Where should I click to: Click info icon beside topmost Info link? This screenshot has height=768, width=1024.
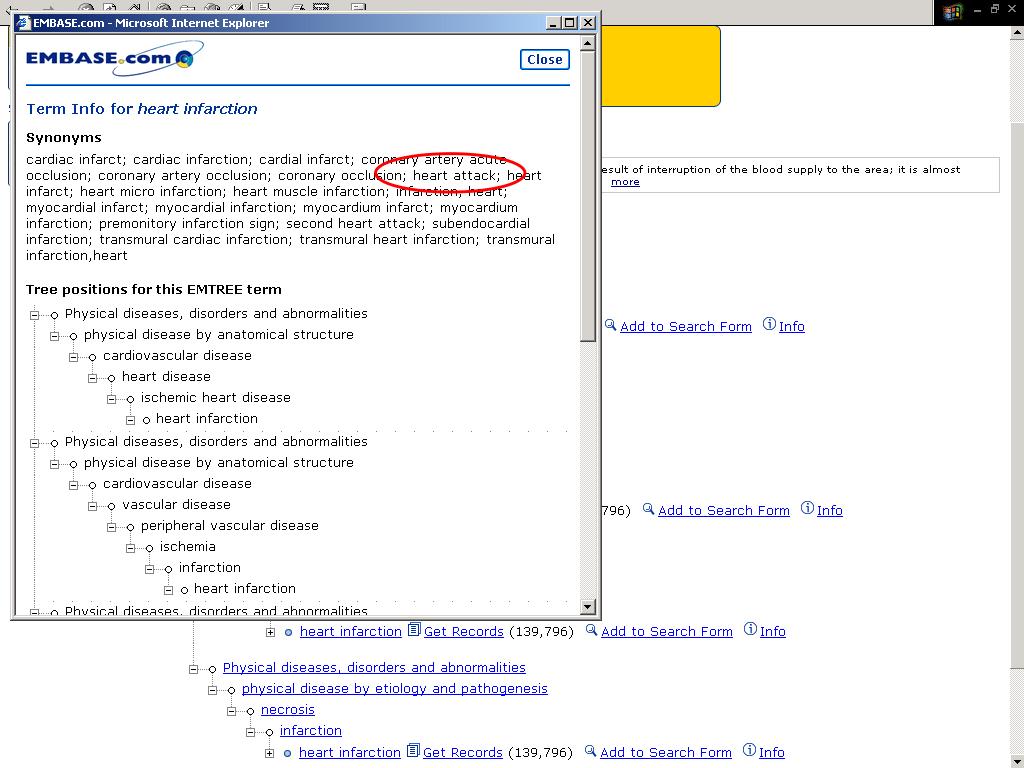(770, 324)
